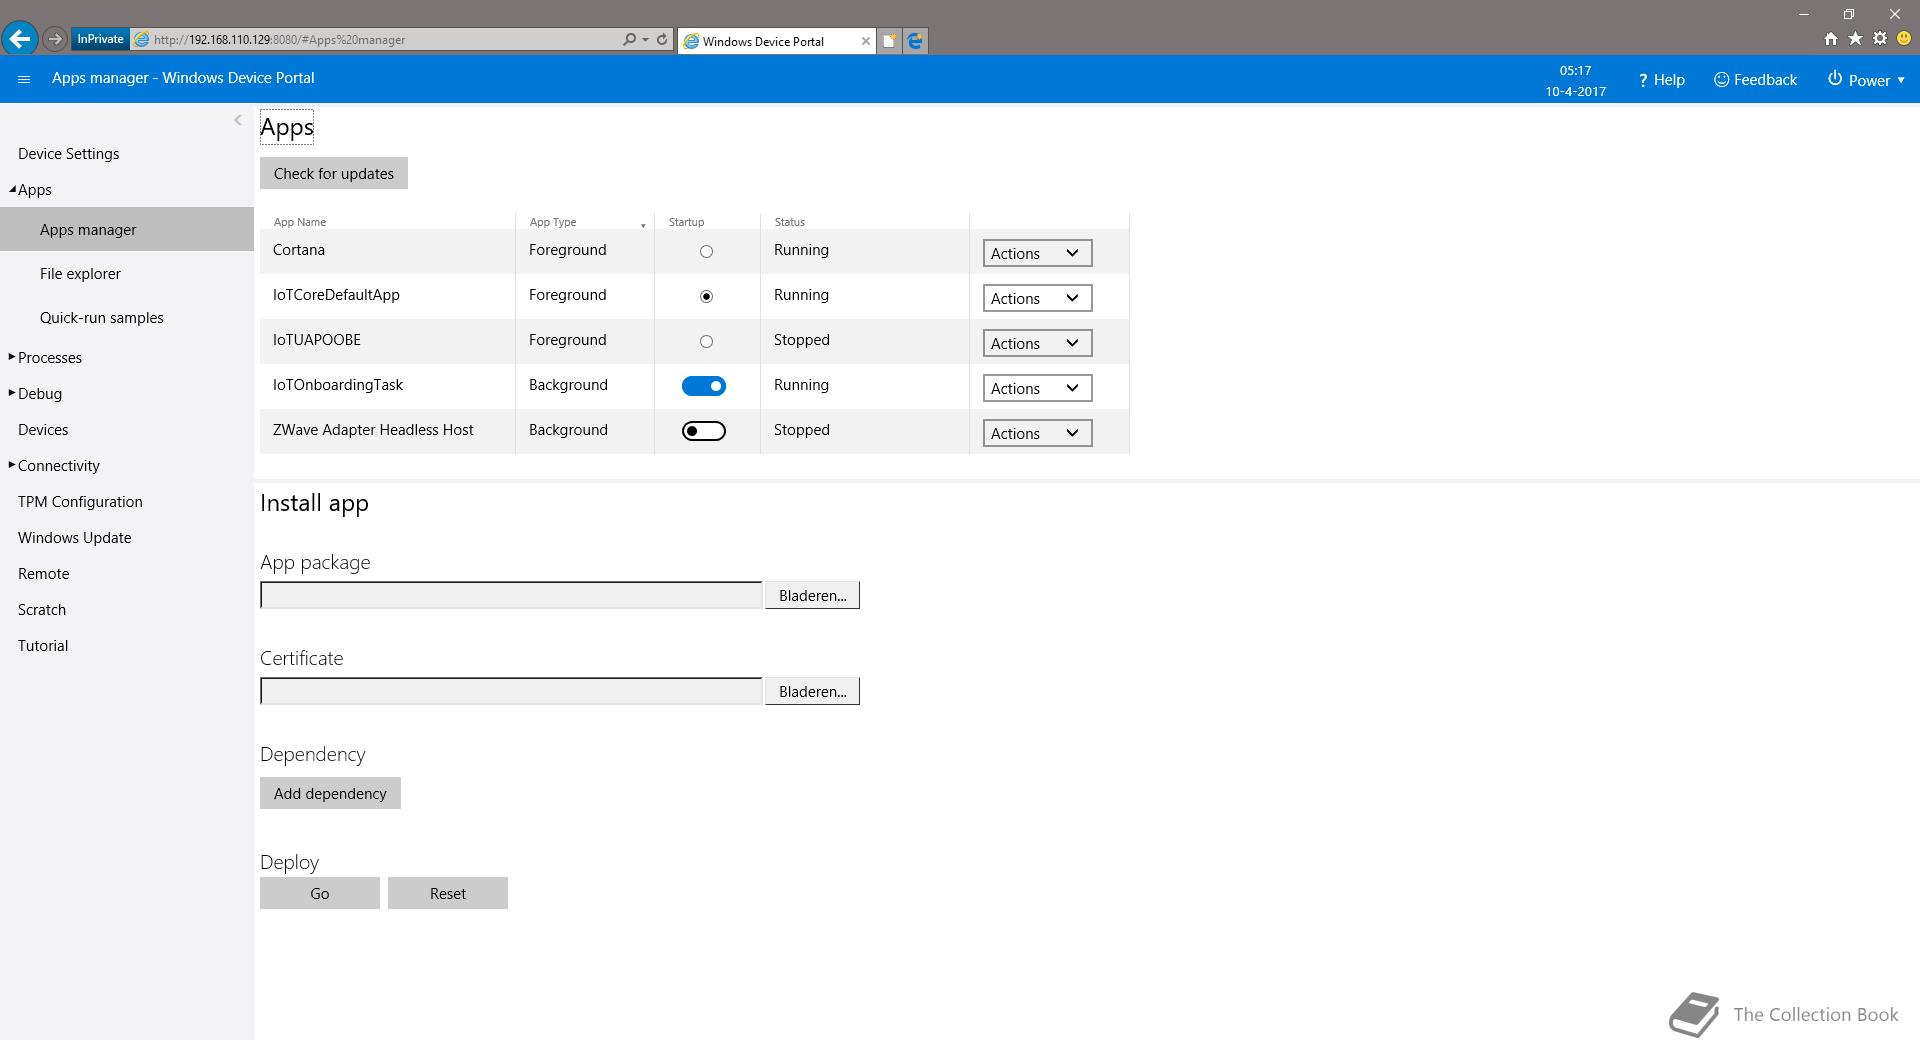This screenshot has height=1040, width=1920.
Task: Set IoTUAPOOBE as the startup app
Action: pyautogui.click(x=706, y=342)
